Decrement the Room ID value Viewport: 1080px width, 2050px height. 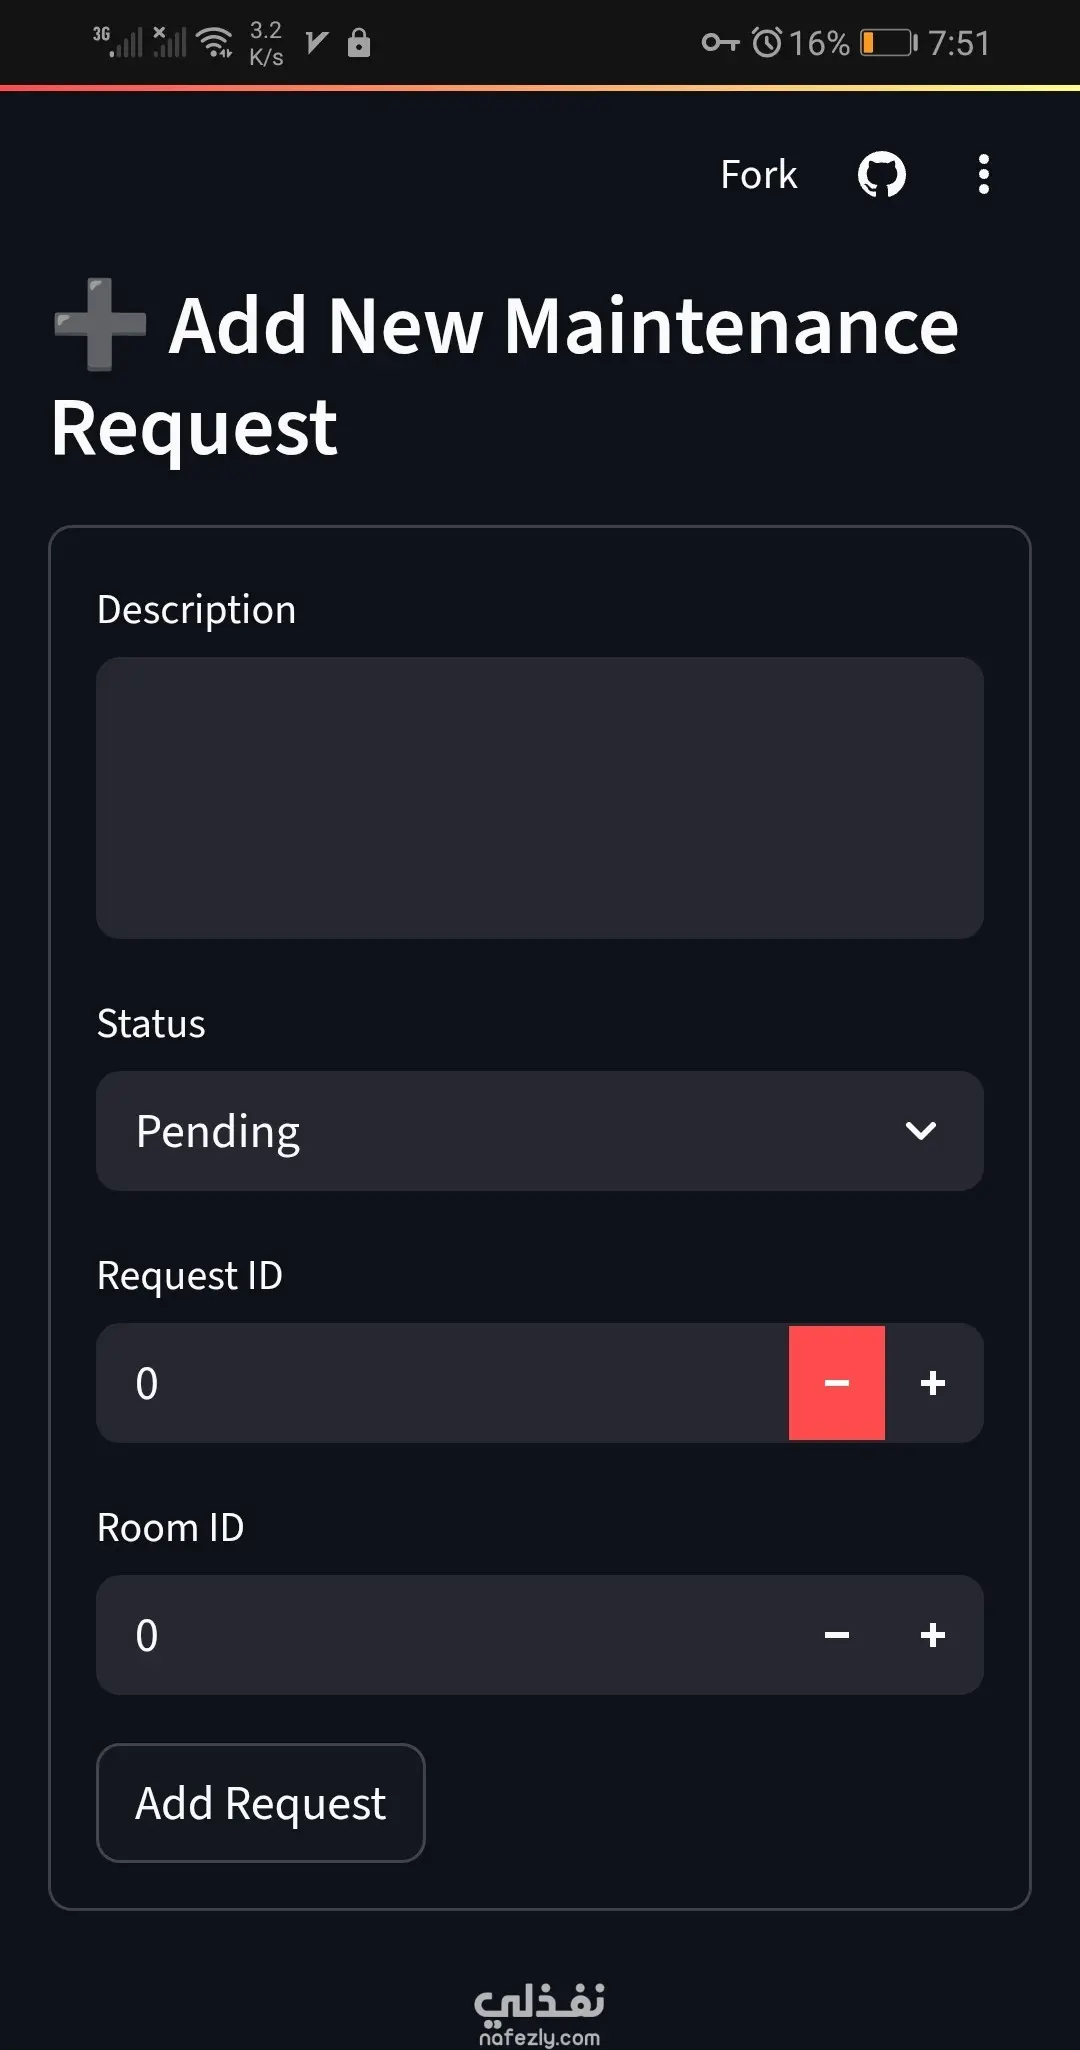click(837, 1636)
